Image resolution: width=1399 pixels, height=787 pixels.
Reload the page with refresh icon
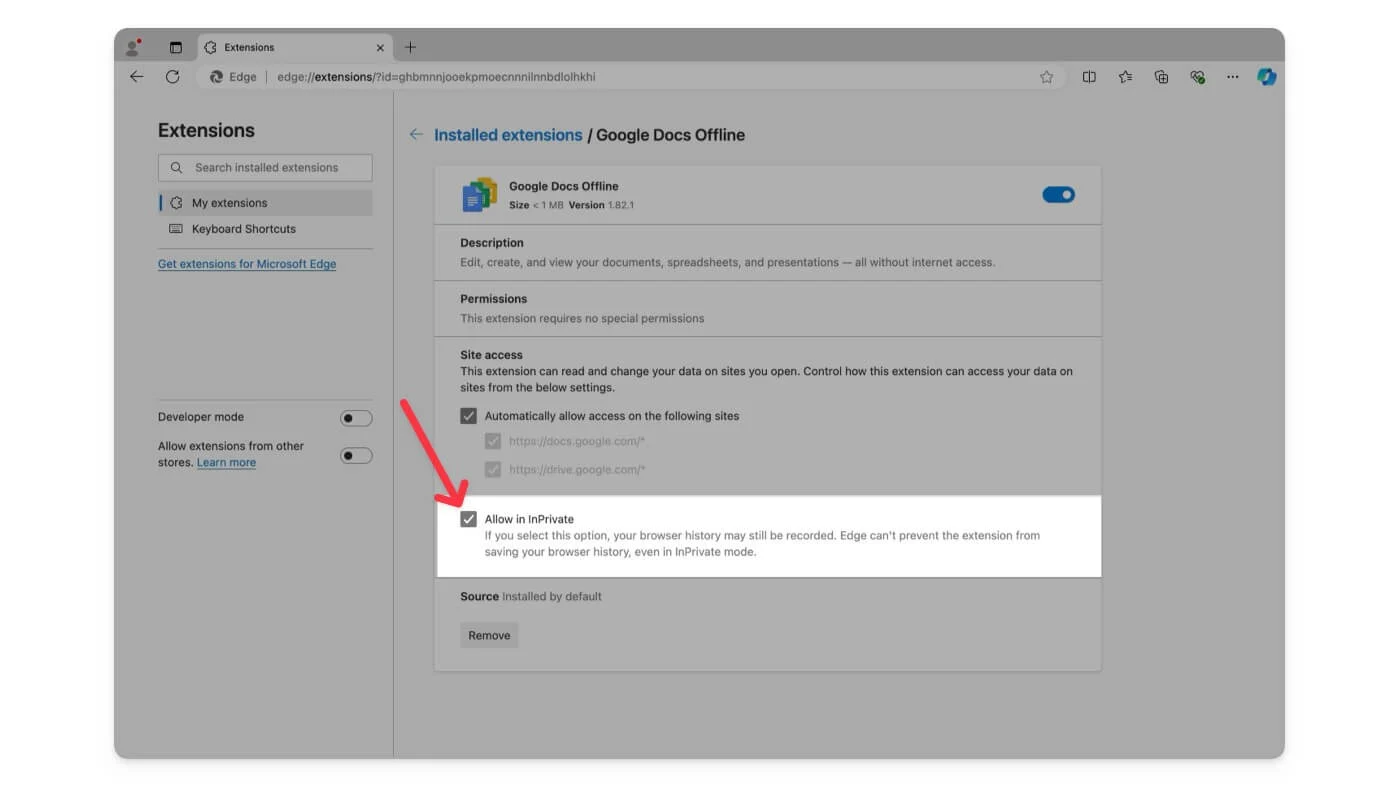(172, 77)
